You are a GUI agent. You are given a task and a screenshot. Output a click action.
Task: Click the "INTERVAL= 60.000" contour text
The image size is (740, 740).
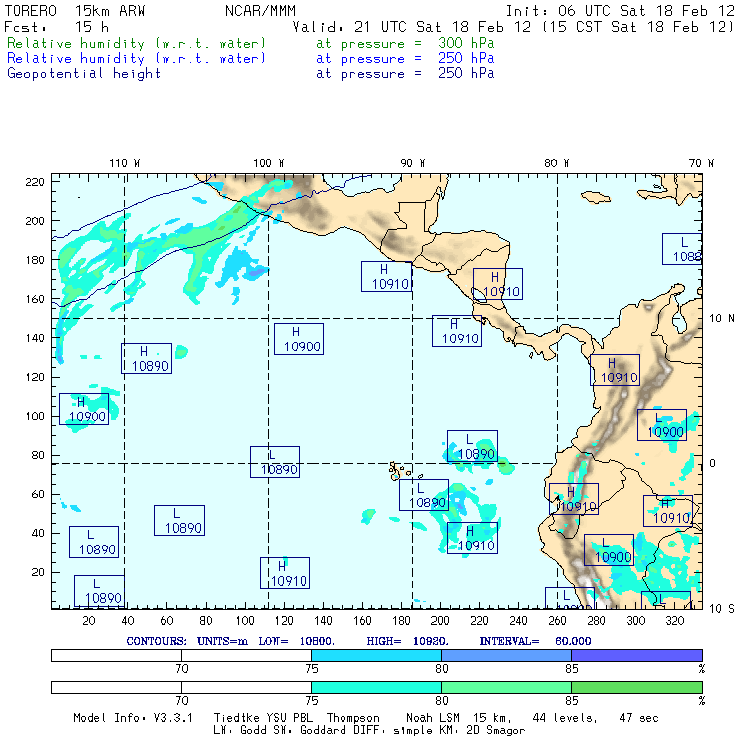point(536,641)
